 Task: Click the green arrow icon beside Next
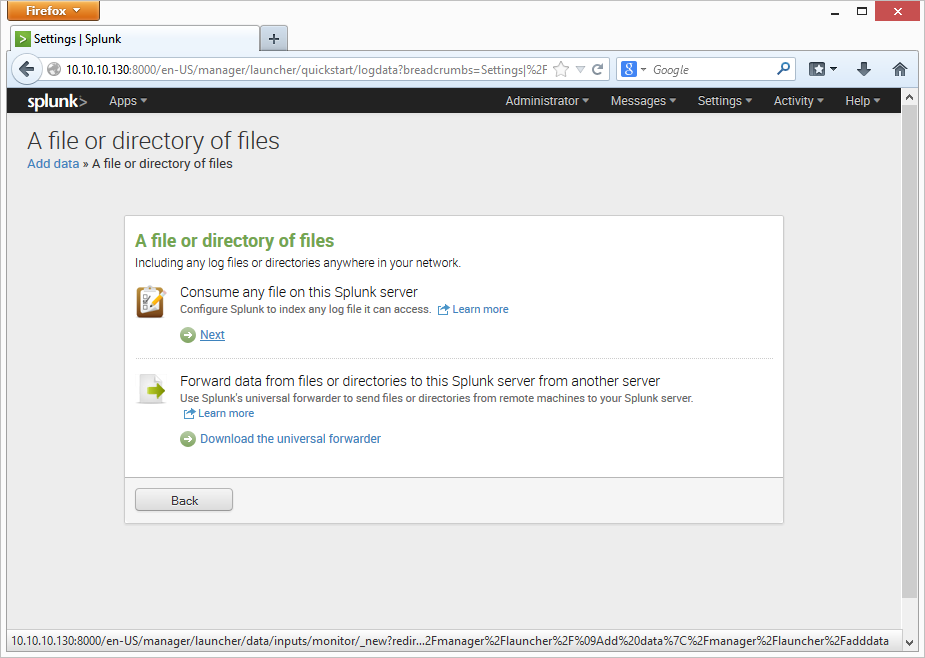pos(188,335)
